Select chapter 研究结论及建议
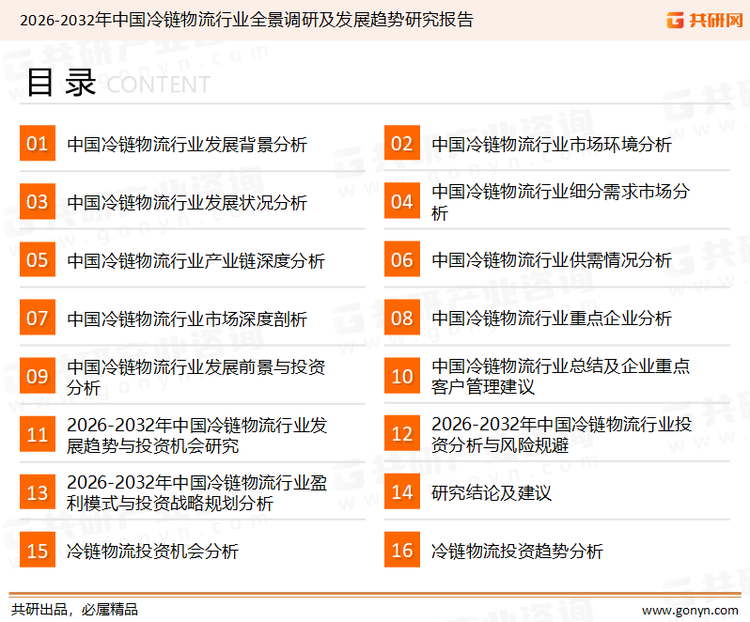 491,493
